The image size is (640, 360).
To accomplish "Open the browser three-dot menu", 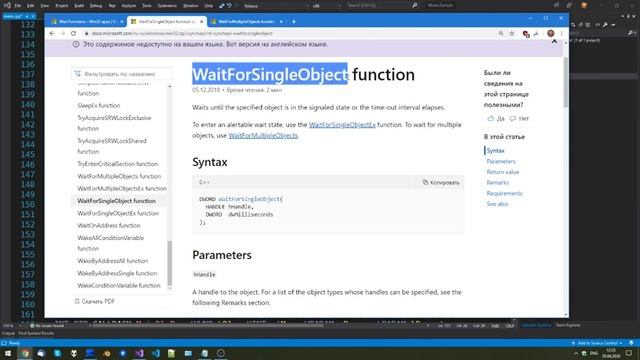I will [562, 33].
